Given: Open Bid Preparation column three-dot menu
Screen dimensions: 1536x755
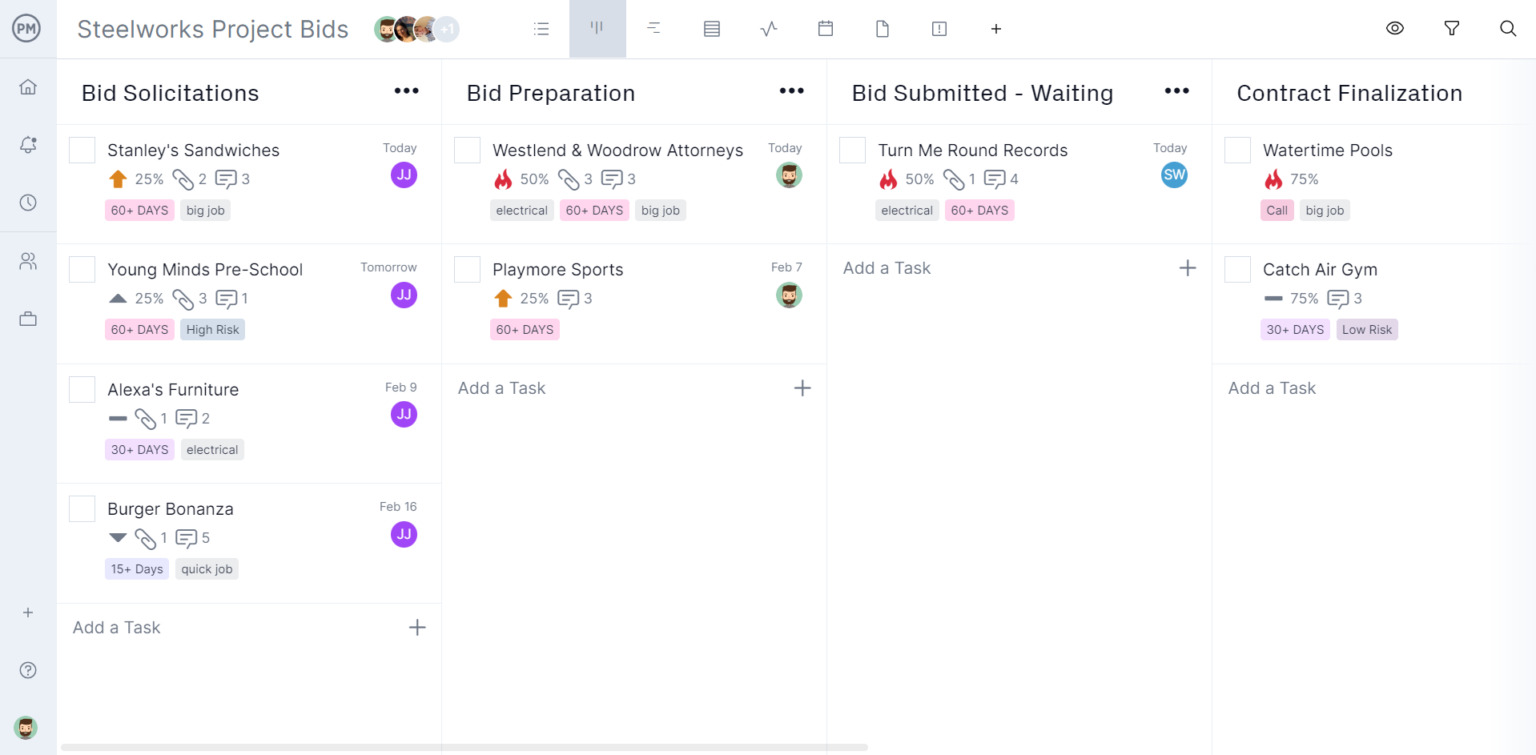Looking at the screenshot, I should [x=791, y=92].
